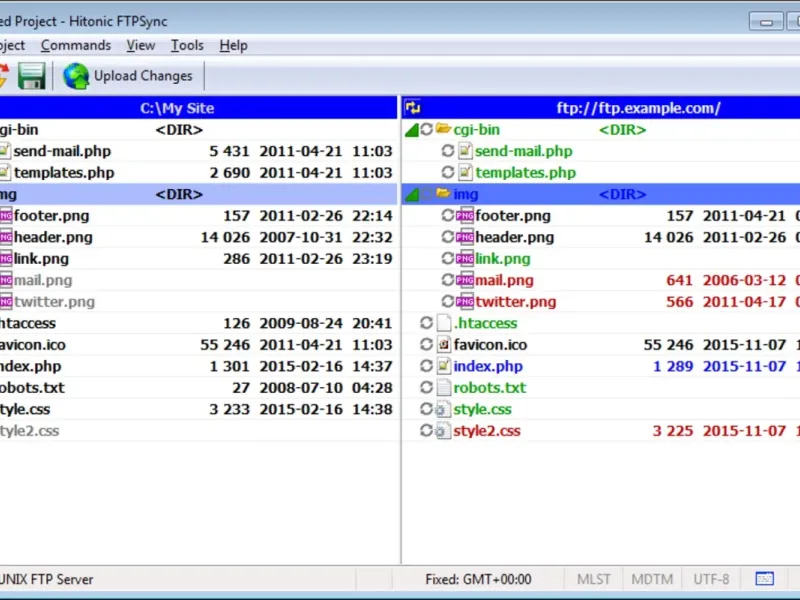Viewport: 800px width, 600px height.
Task: Click the status bar window icon near UTF-8
Action: click(x=764, y=579)
